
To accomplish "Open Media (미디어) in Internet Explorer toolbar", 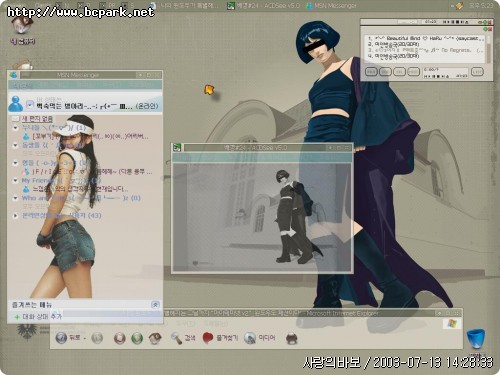I will tap(260, 338).
